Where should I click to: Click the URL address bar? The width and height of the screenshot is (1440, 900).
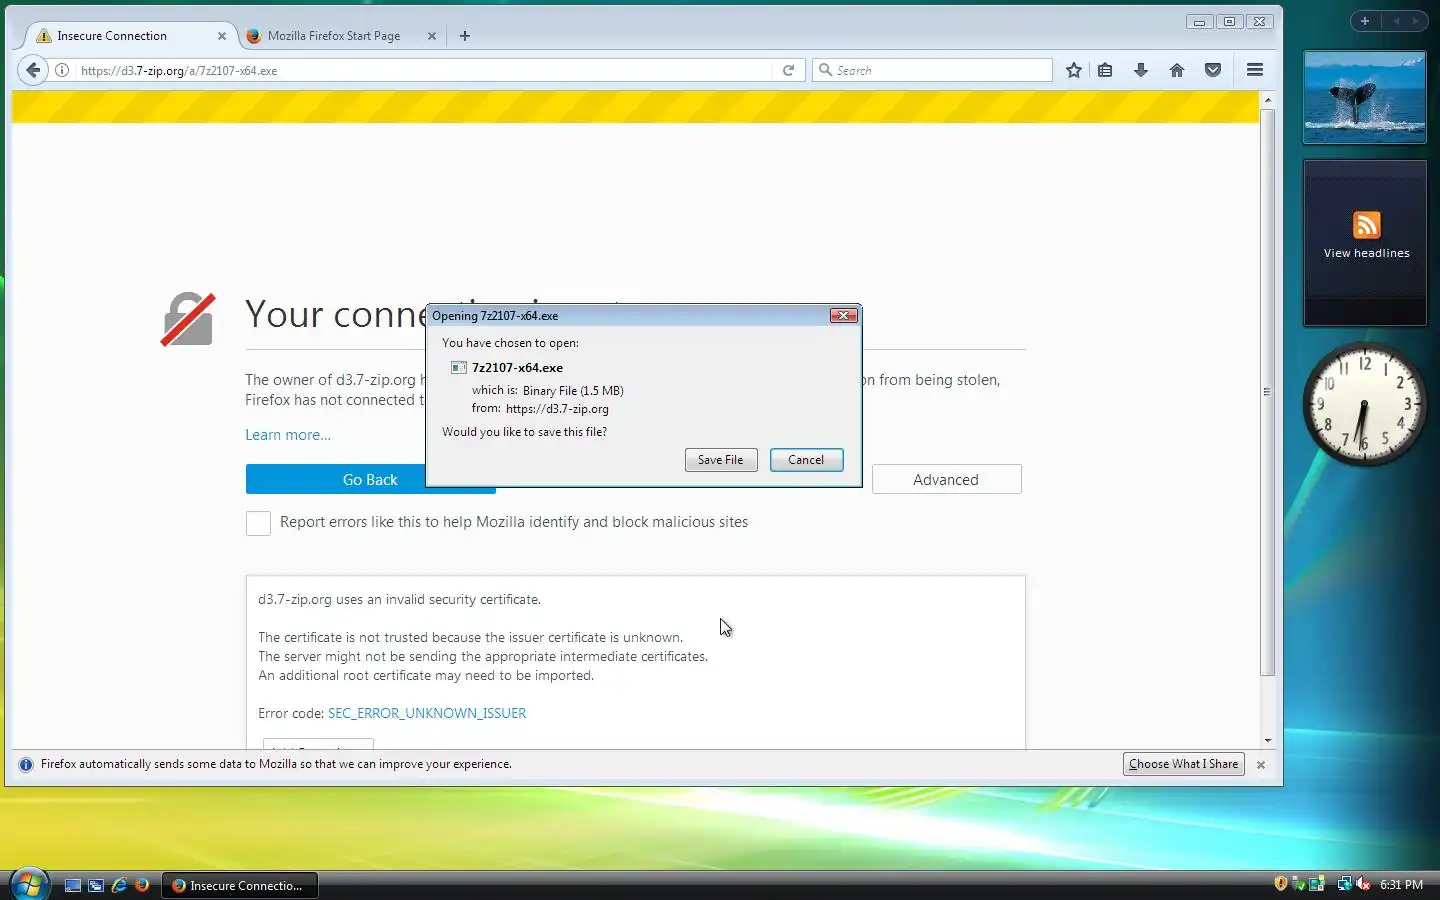[425, 70]
